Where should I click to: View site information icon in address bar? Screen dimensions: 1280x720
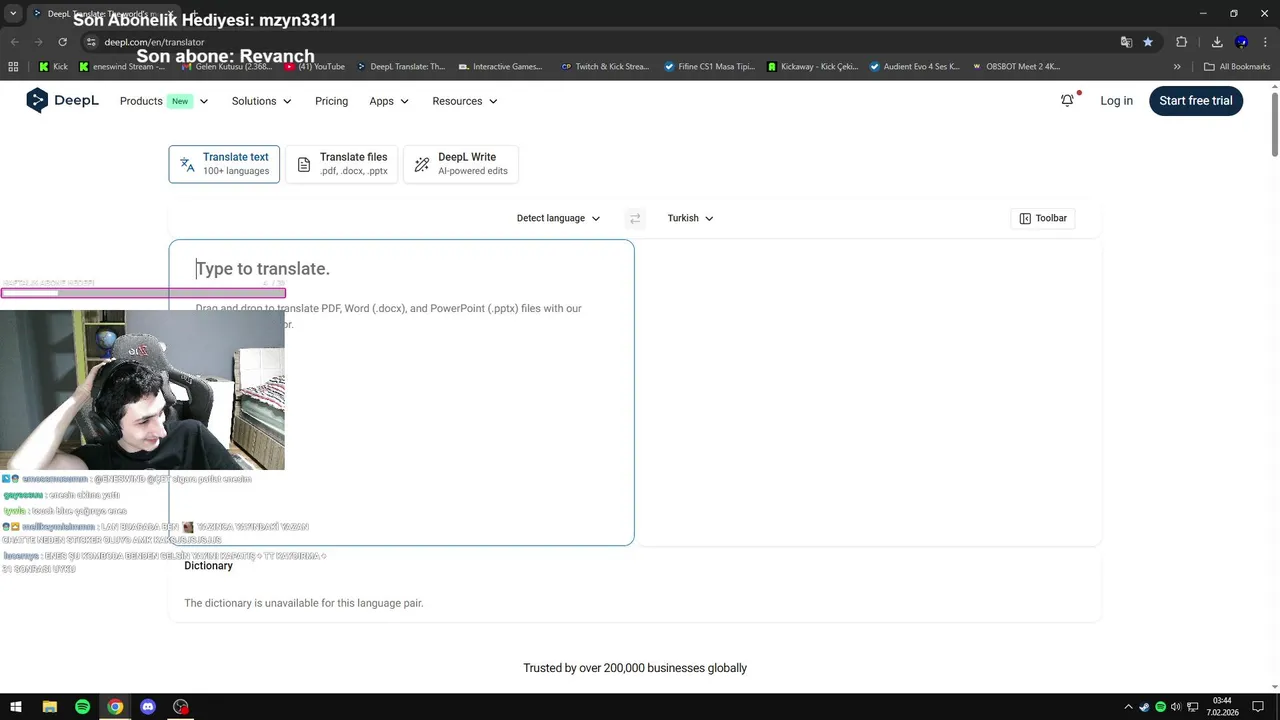[x=91, y=42]
